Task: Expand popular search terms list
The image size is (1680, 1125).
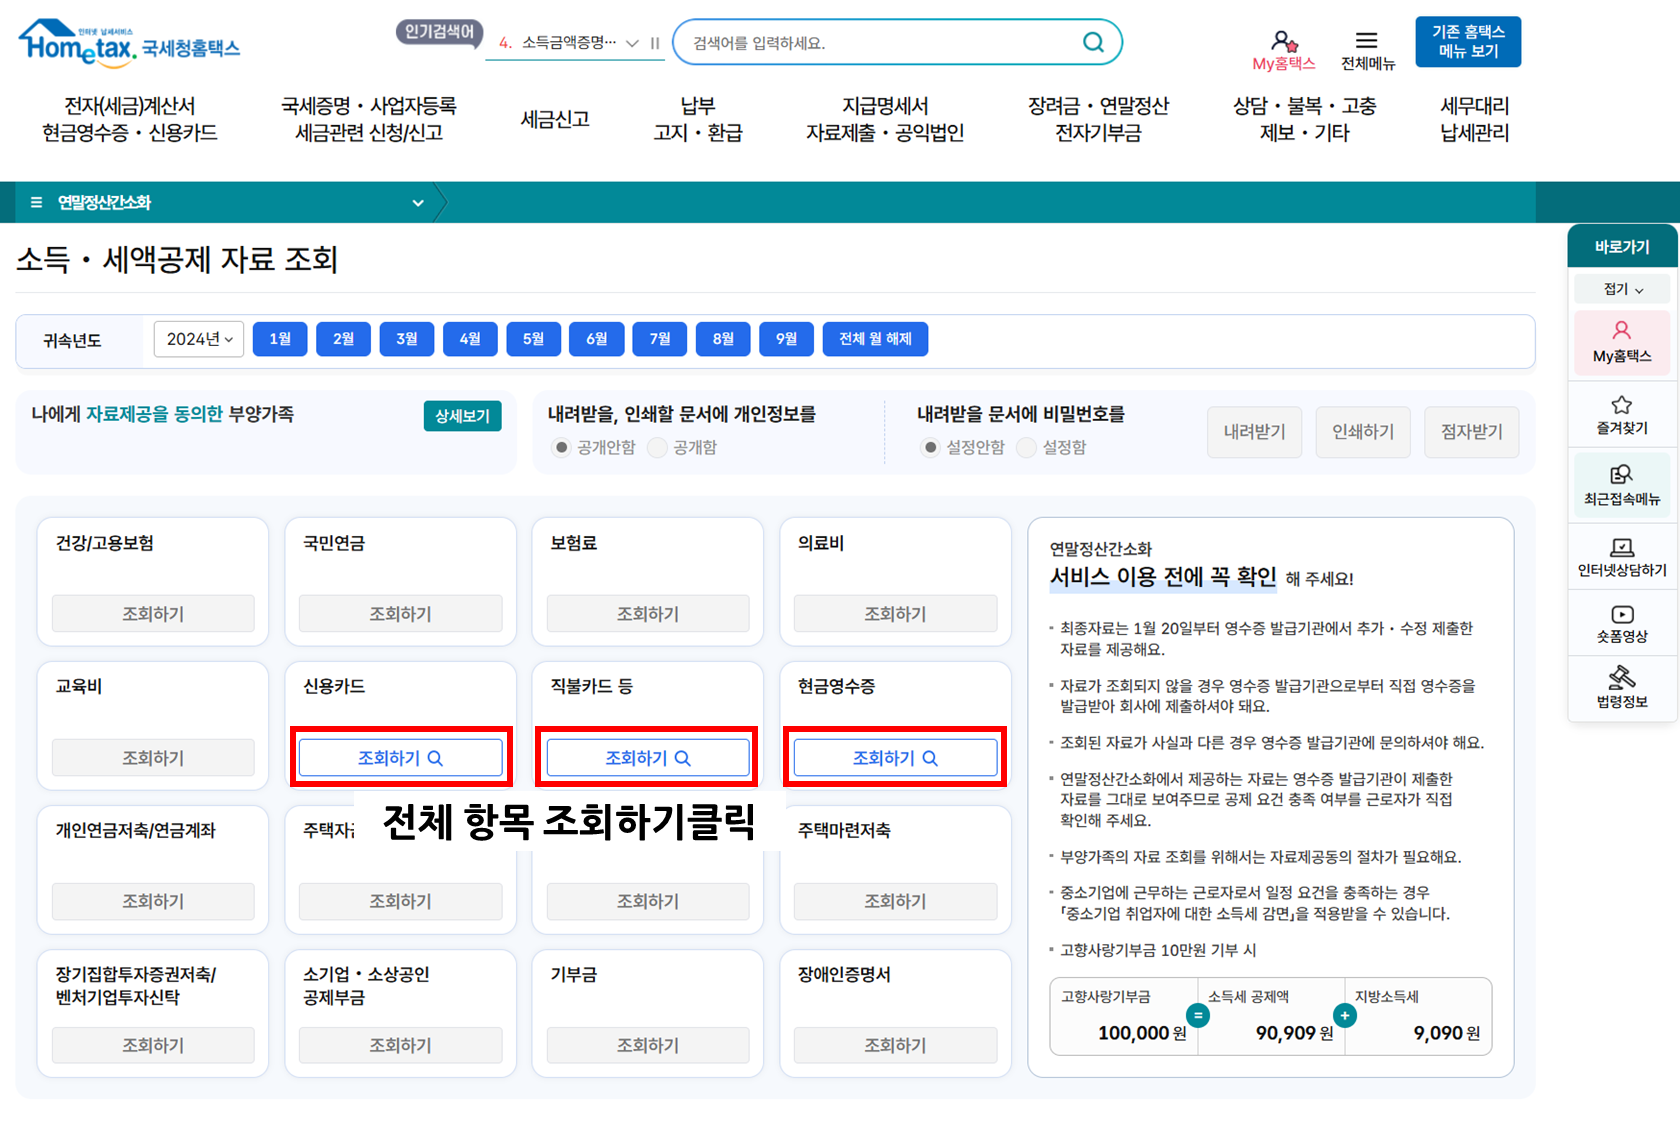Action: click(x=632, y=43)
